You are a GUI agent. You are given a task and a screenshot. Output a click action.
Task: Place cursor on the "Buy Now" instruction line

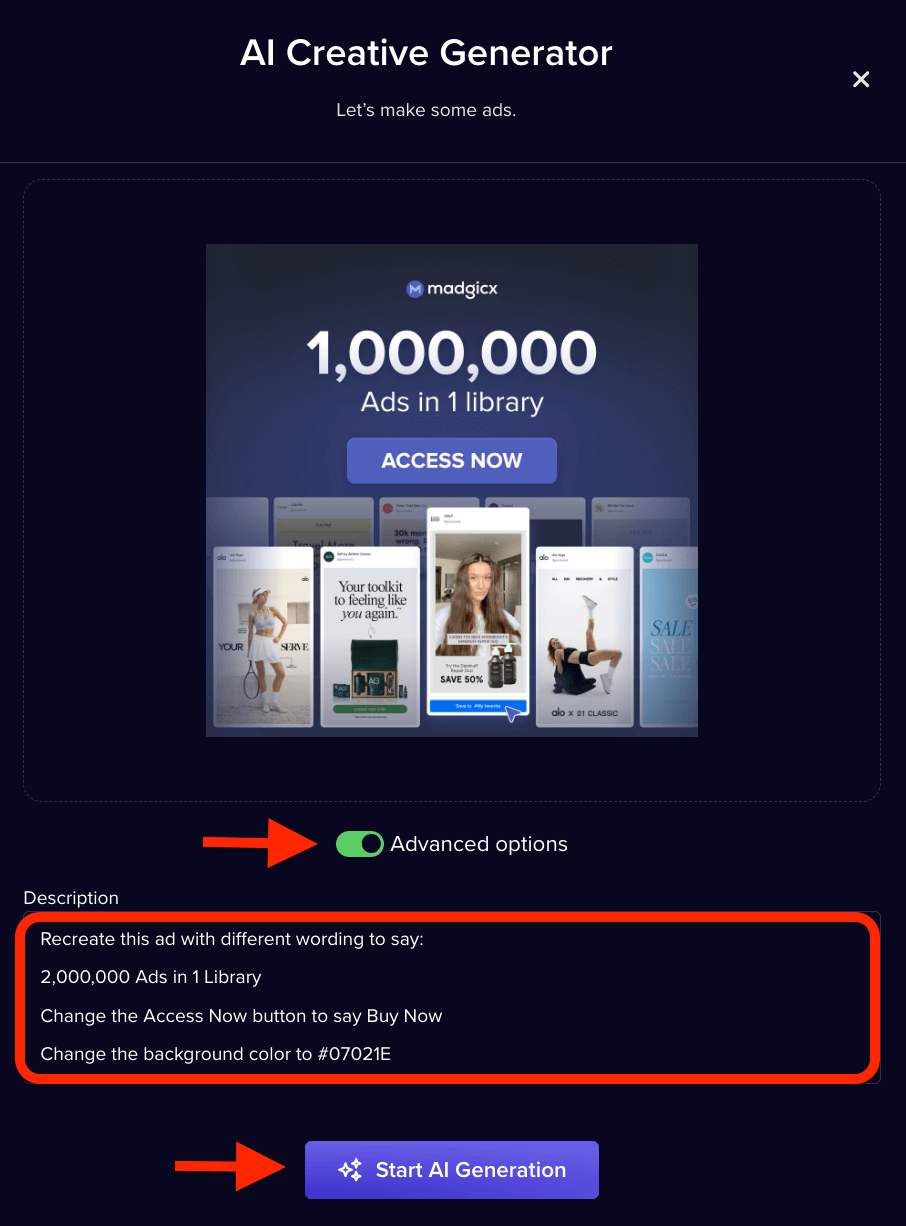coord(241,1016)
